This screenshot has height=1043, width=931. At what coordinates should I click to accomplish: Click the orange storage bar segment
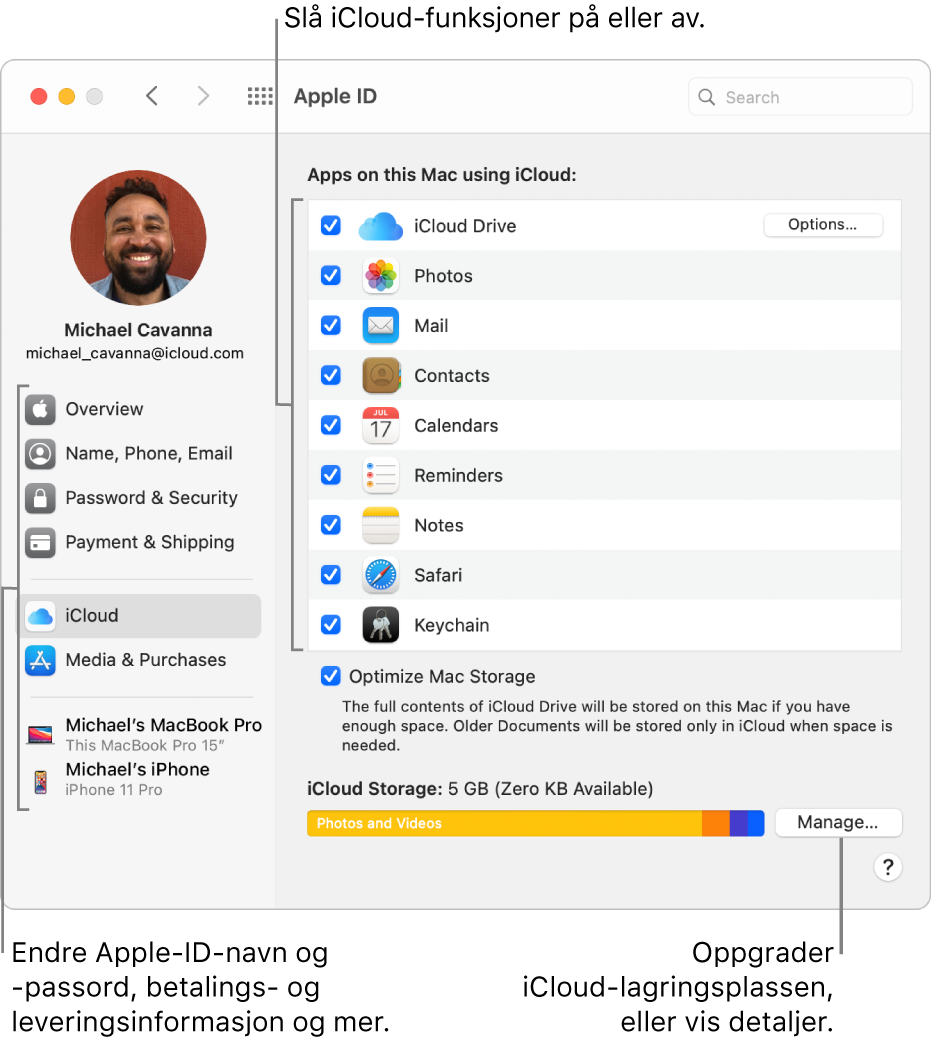[716, 823]
